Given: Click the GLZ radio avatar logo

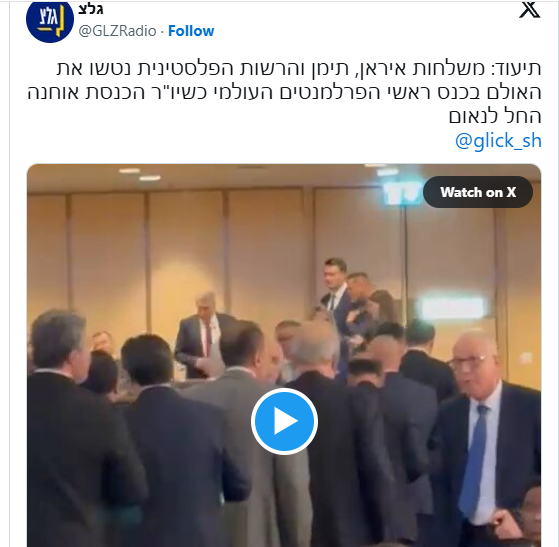Looking at the screenshot, I should pos(50,20).
